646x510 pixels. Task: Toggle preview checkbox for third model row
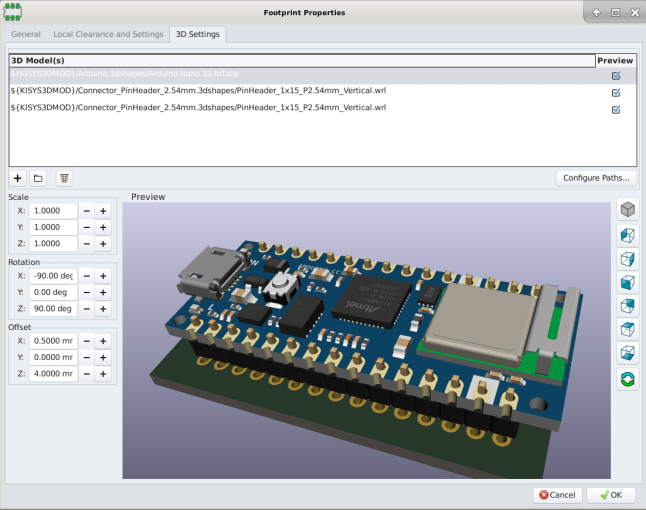point(616,110)
